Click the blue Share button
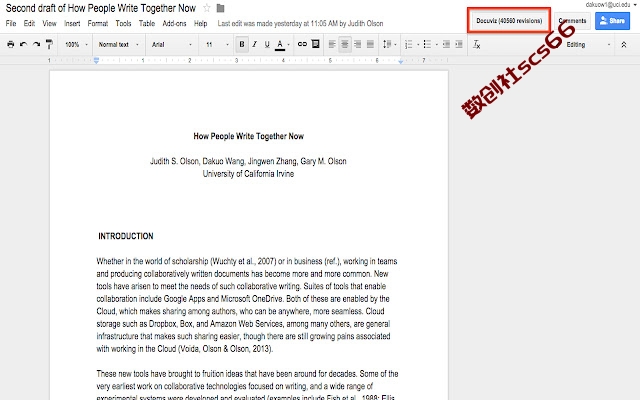The image size is (640, 400). [x=612, y=21]
